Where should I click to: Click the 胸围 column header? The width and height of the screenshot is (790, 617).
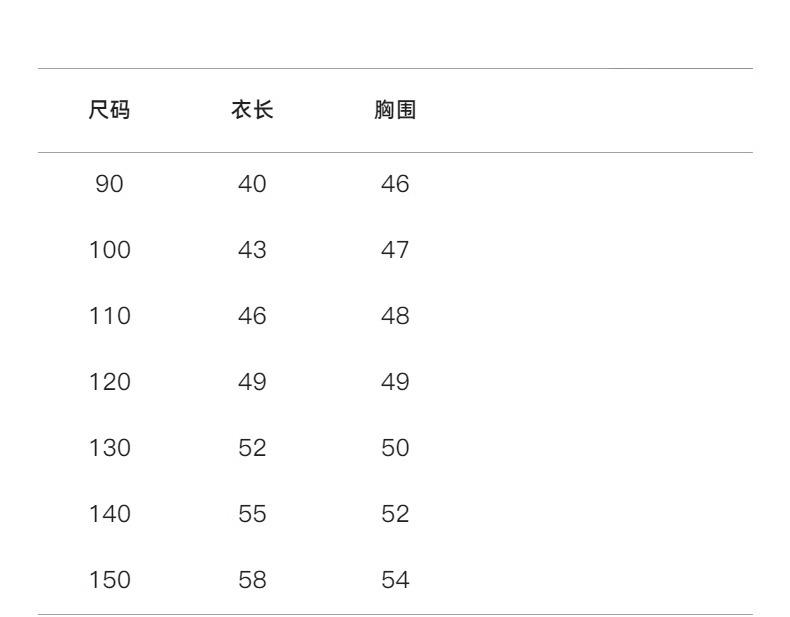395,111
